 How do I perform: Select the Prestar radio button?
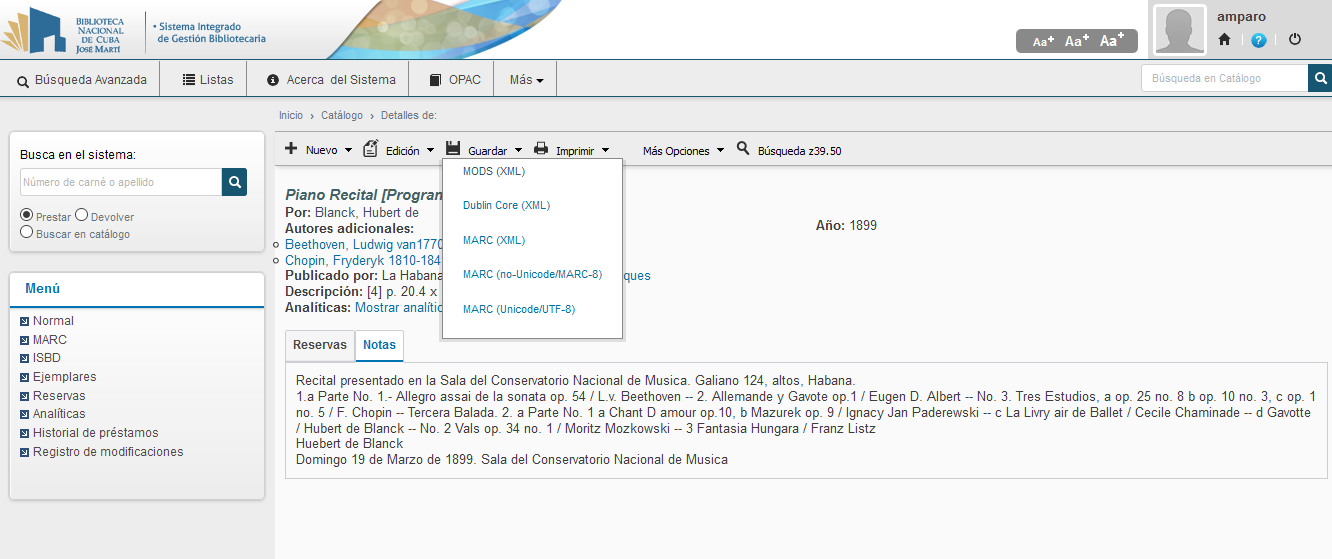click(x=27, y=215)
